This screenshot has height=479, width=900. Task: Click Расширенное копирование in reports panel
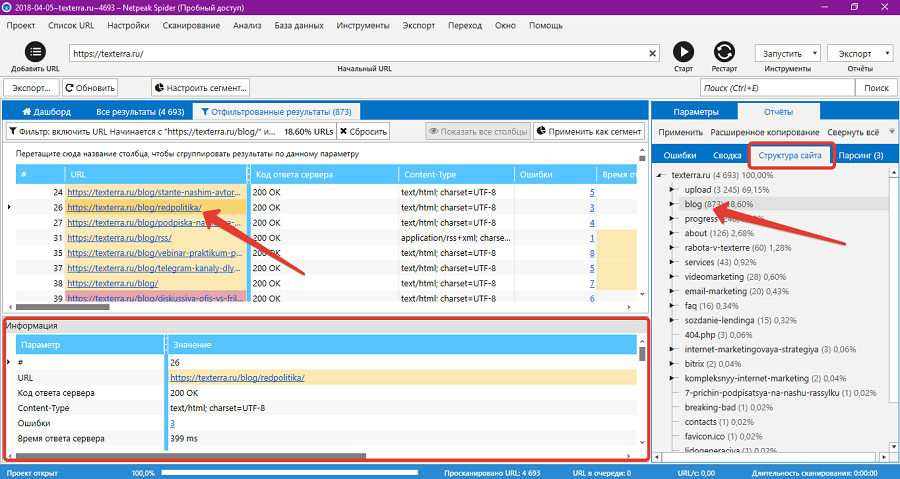(765, 132)
